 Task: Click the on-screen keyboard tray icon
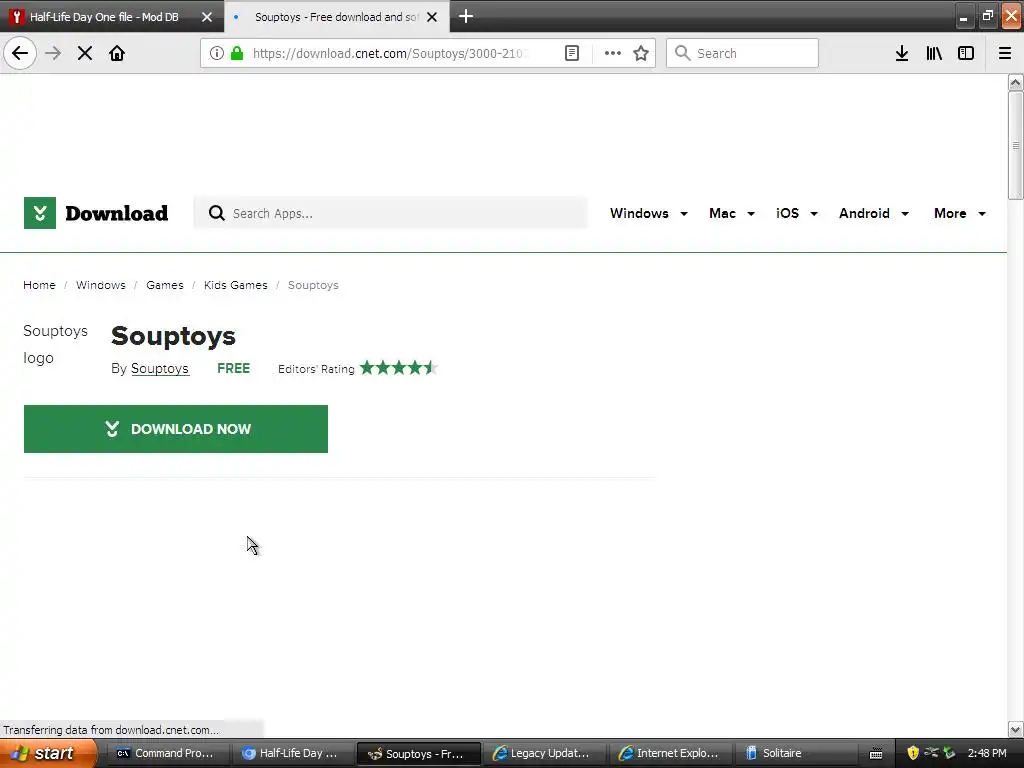click(x=876, y=754)
